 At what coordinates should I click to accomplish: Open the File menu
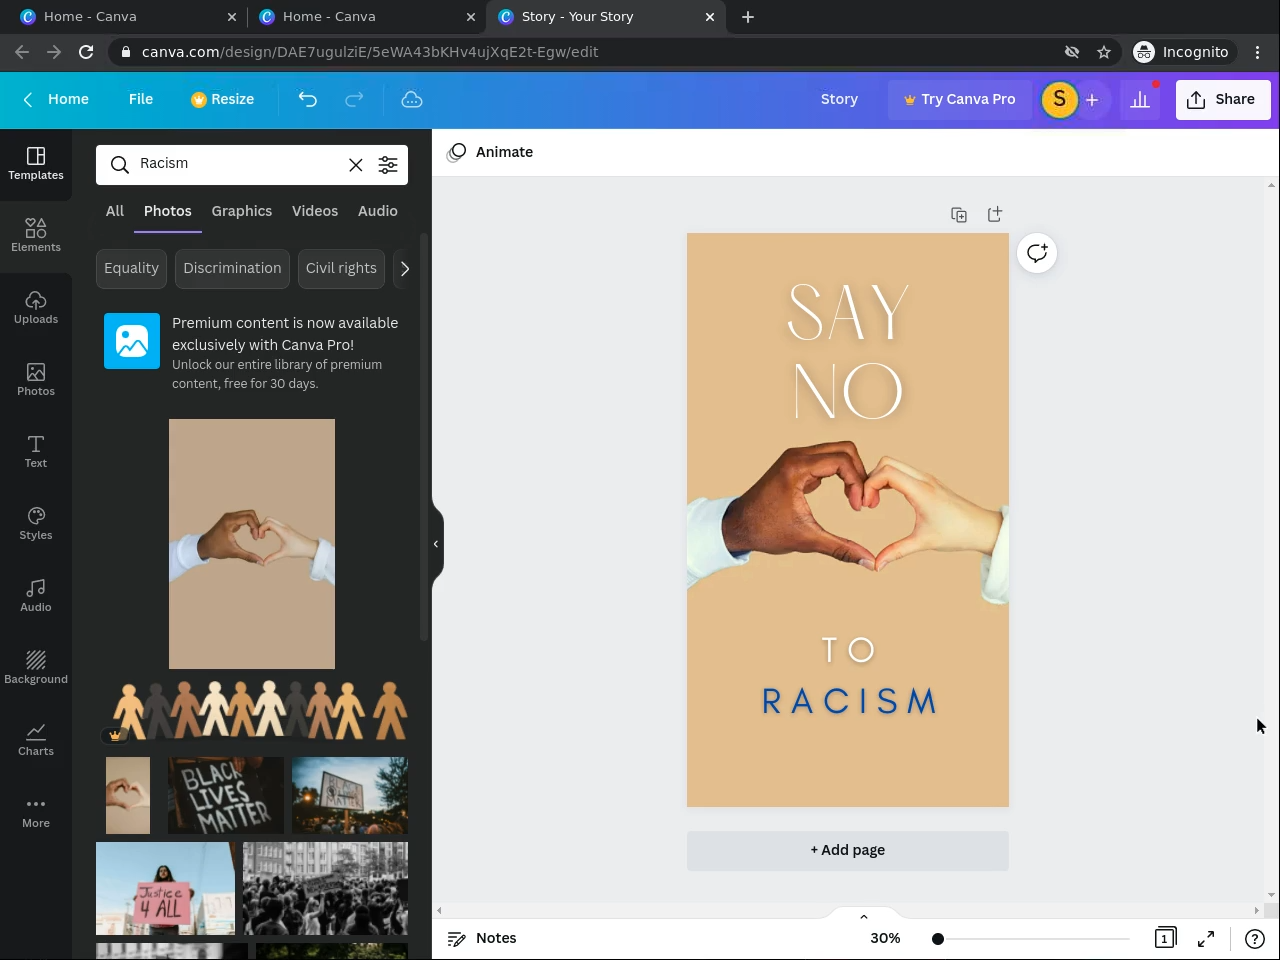[x=141, y=99]
